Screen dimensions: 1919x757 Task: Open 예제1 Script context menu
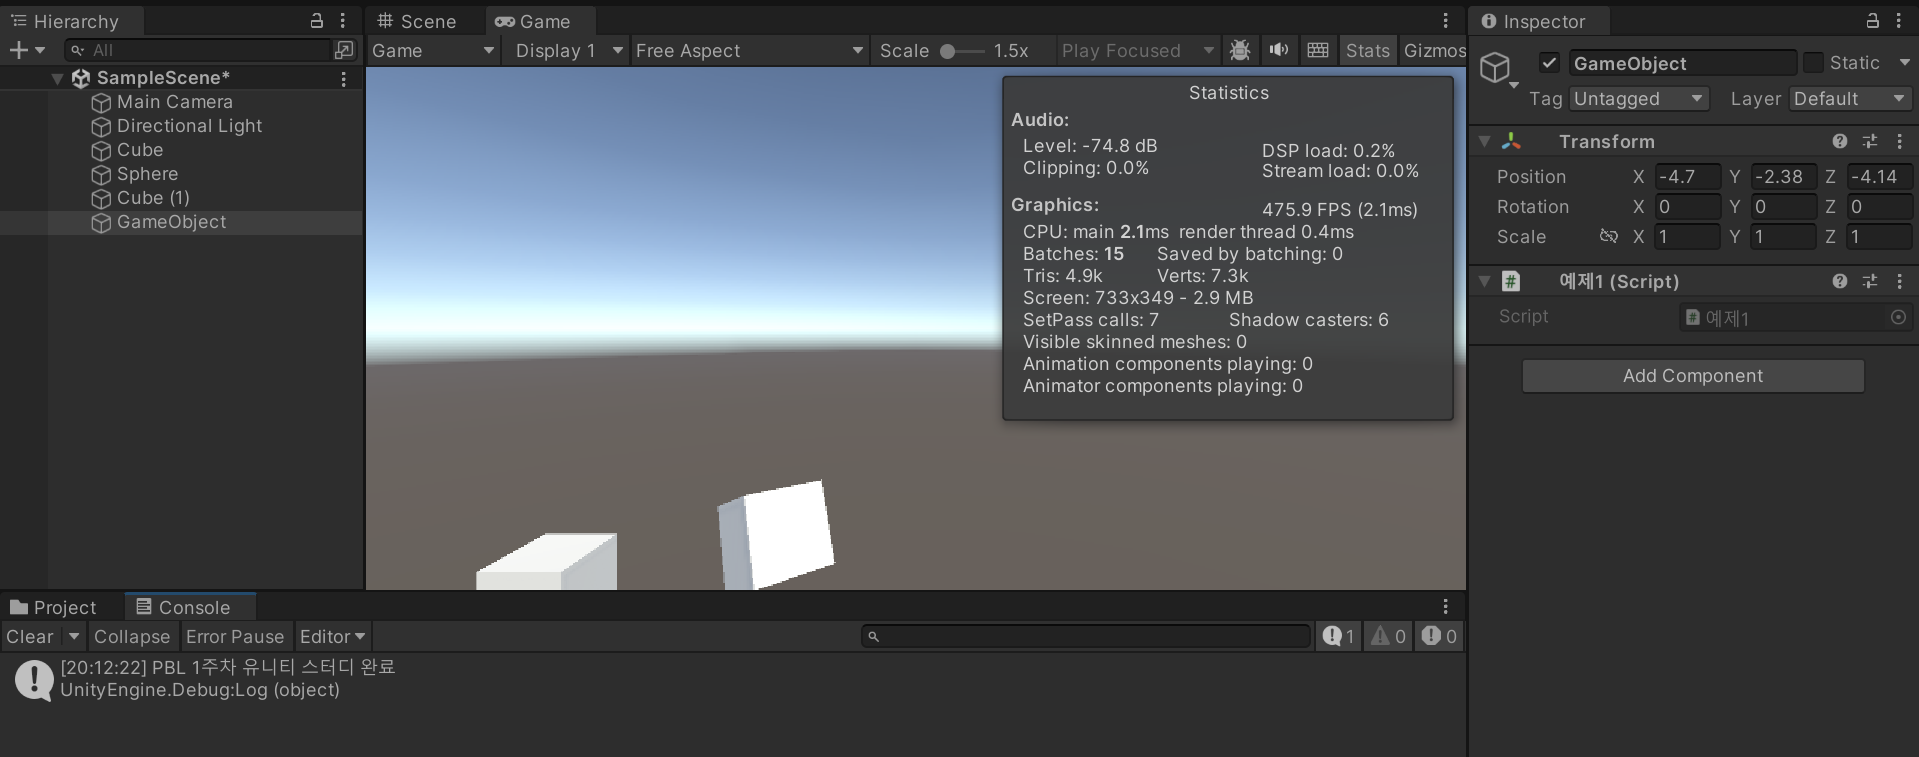click(x=1900, y=282)
